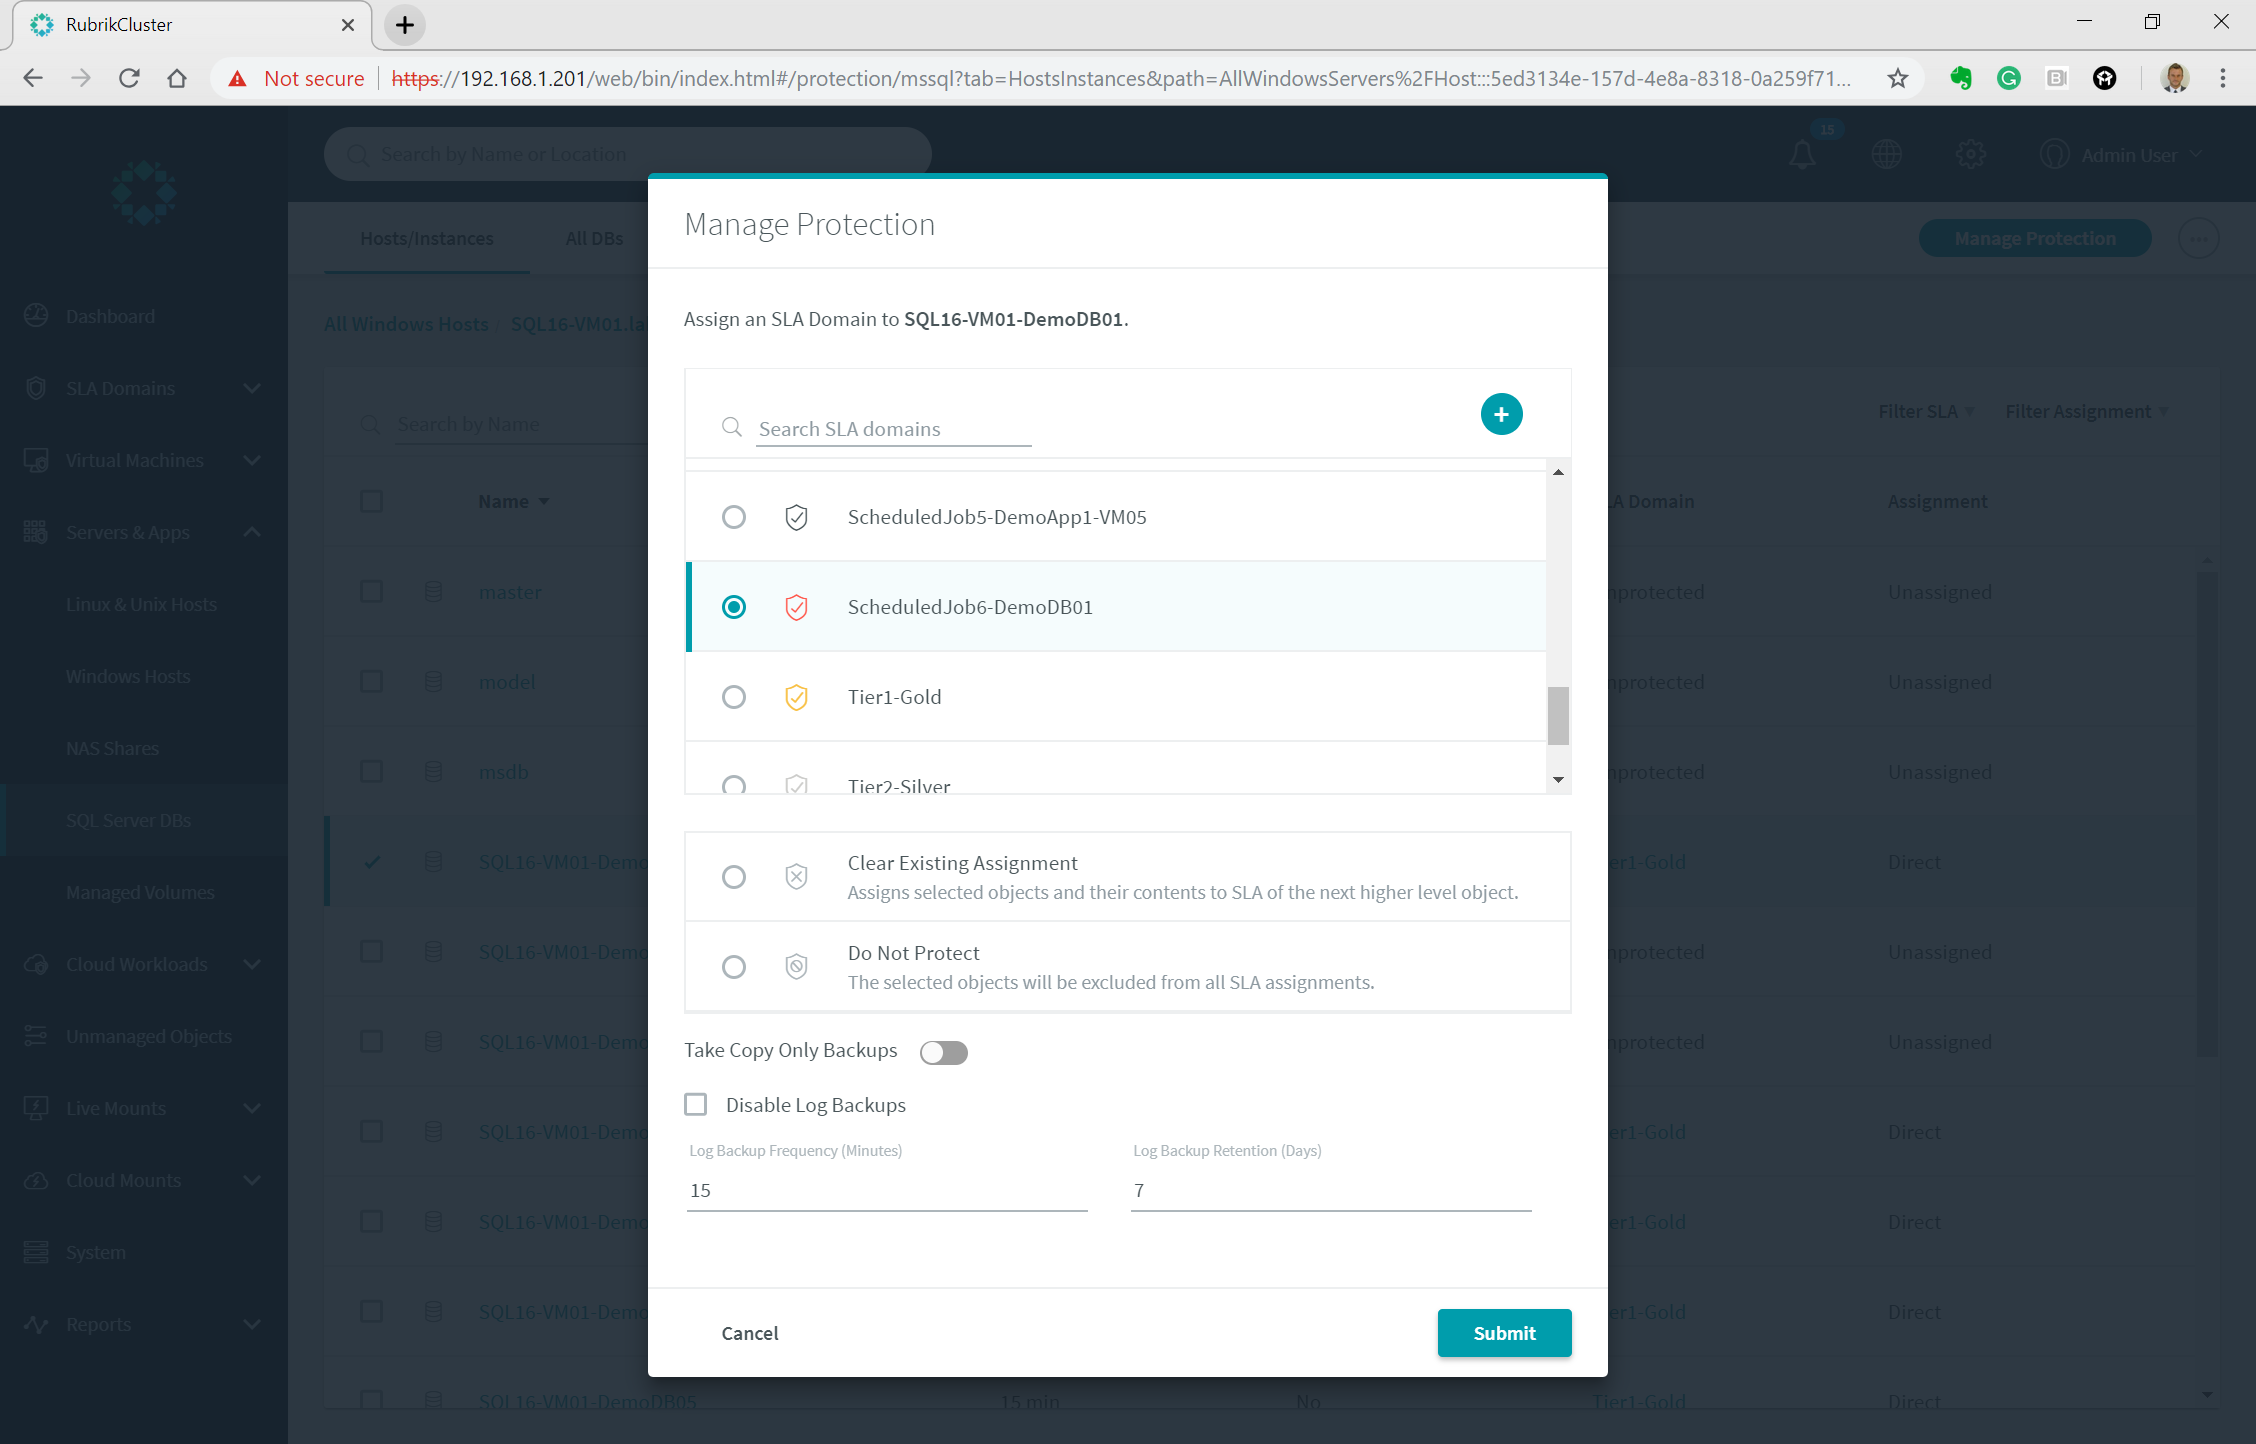Switch to the All DBs tab

click(x=594, y=238)
